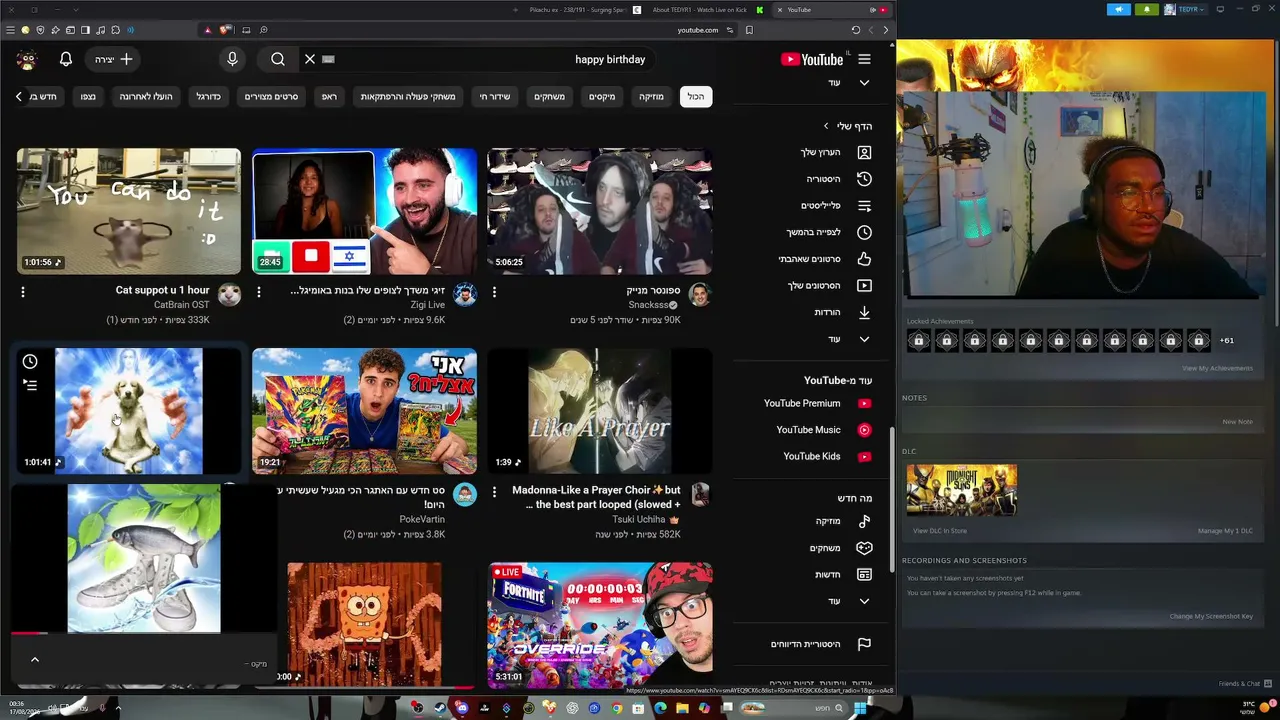Screen dimensions: 1280x720
Task: Open the green Steam notifications bell
Action: 1147,10
